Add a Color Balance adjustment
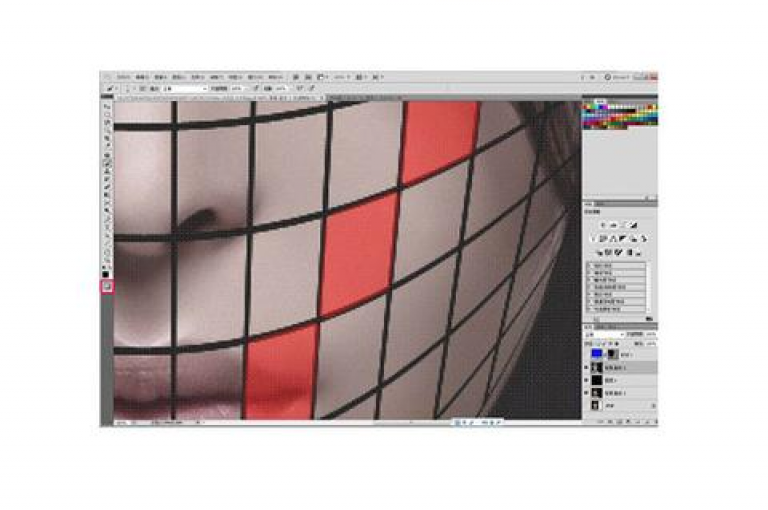The image size is (768, 510). click(x=612, y=238)
